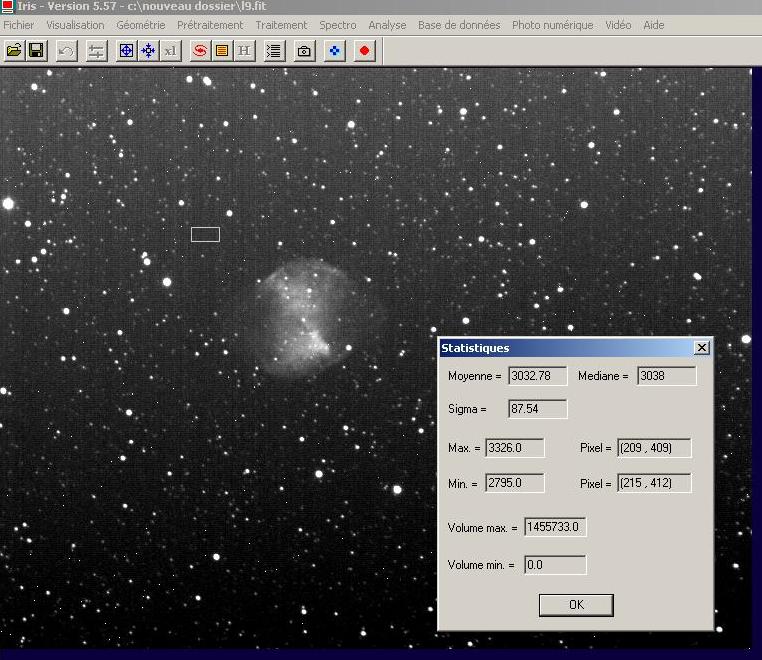Click the blue four-arrow icon
Screen dimensions: 762x660
(148, 50)
